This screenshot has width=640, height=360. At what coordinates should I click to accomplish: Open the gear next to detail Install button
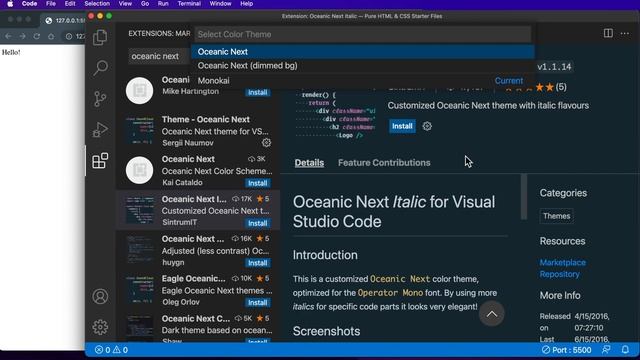click(427, 126)
